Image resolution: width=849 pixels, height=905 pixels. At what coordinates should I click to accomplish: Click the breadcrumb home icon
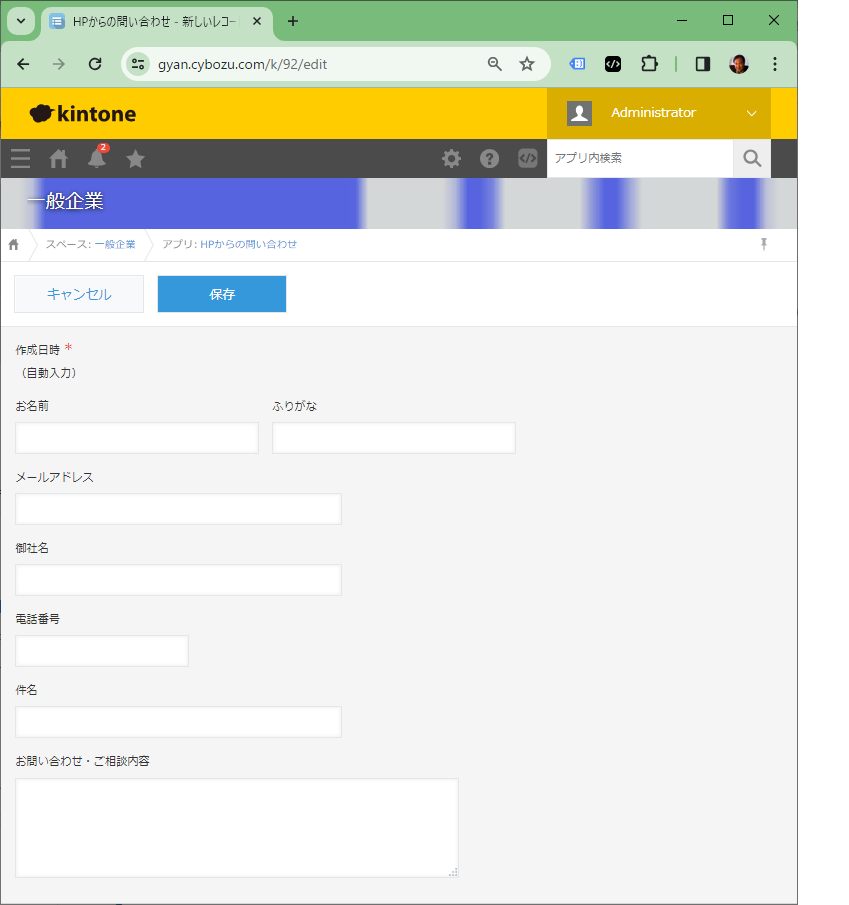point(14,245)
